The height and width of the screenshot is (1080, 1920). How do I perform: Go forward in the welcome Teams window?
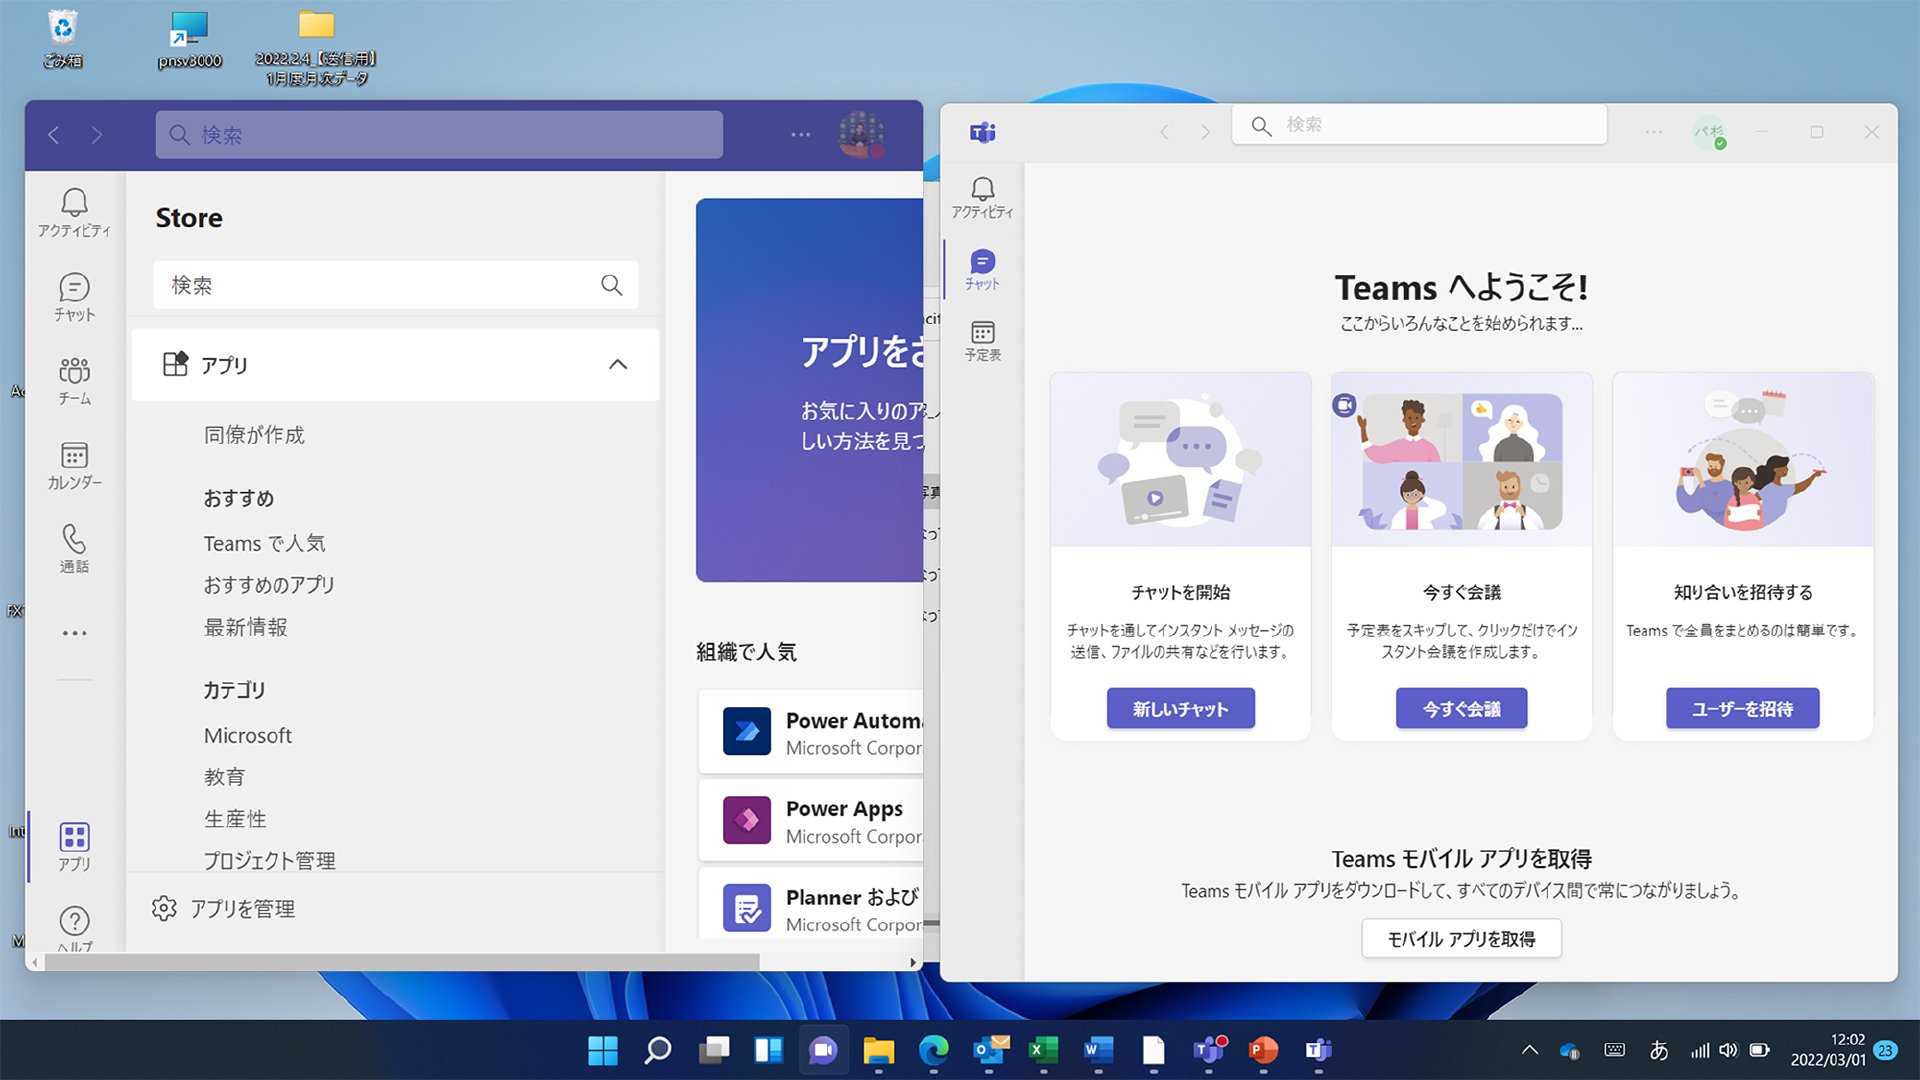[1205, 132]
